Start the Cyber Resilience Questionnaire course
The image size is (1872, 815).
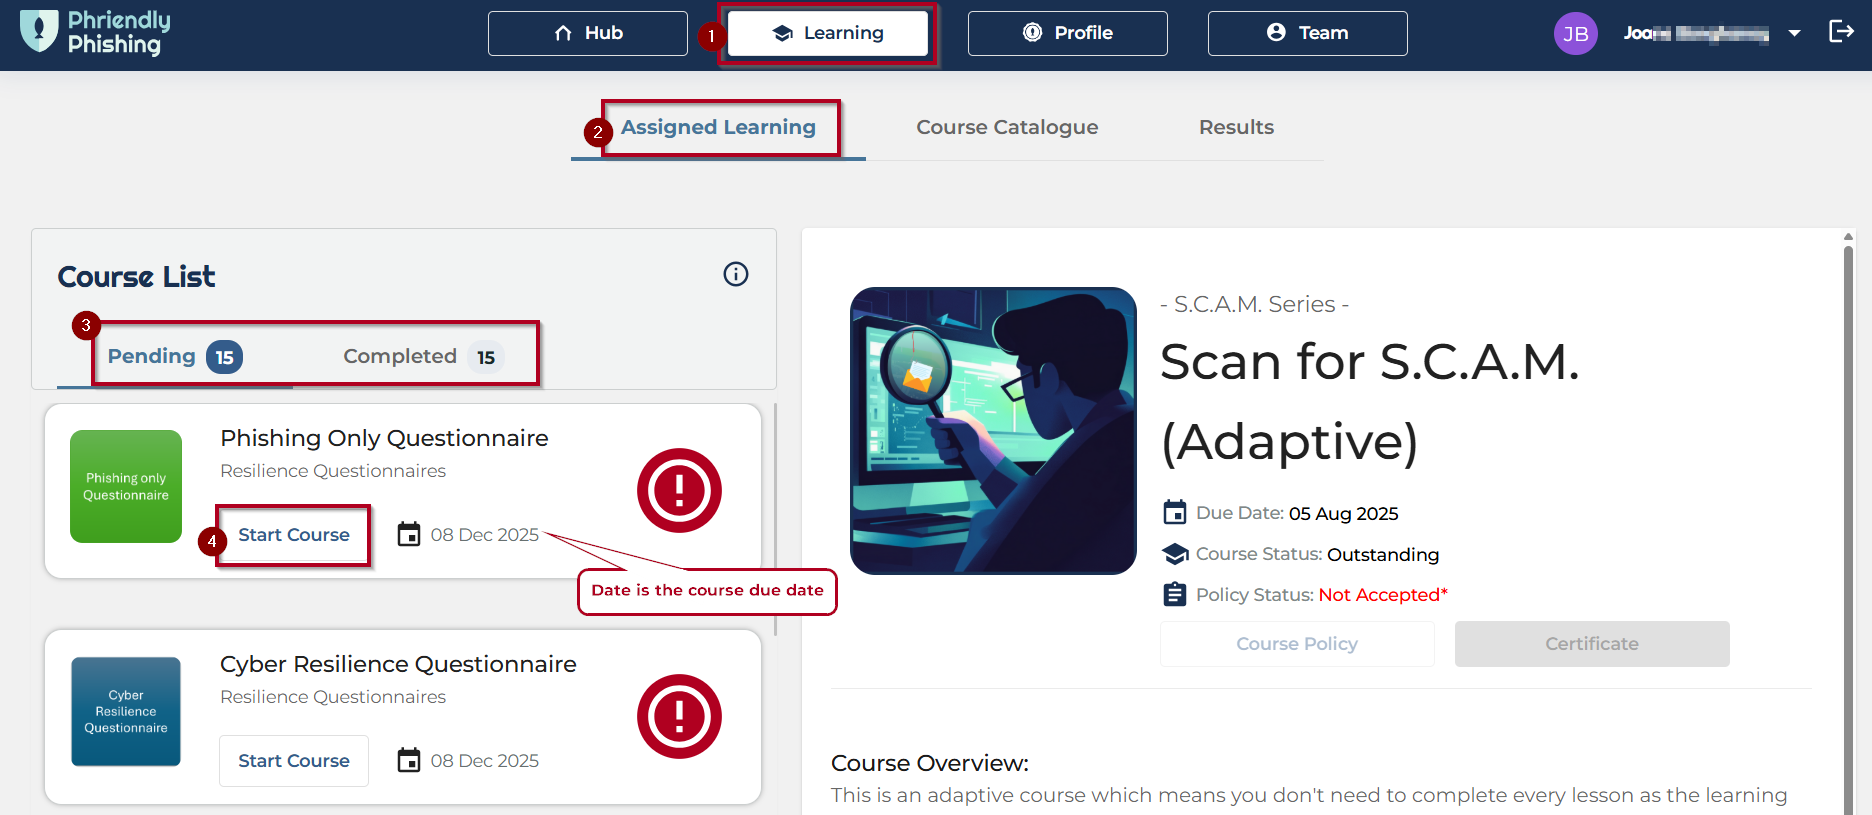[x=294, y=761]
